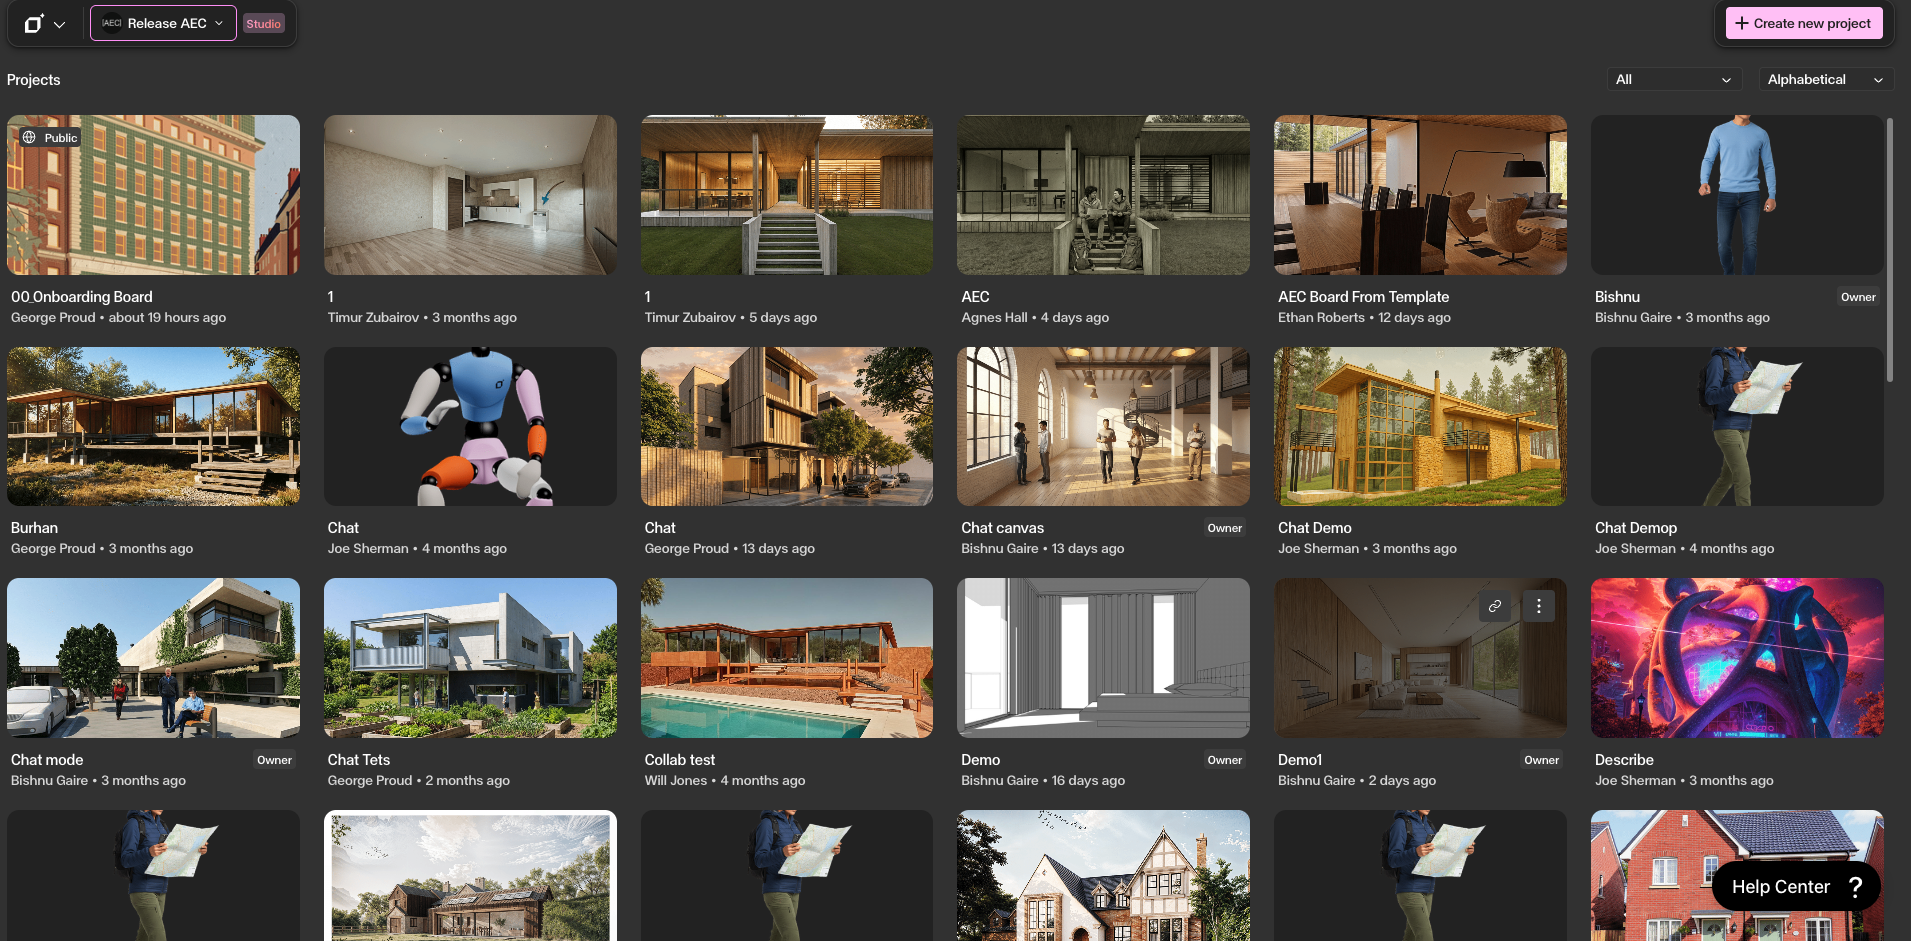Open the Release AEC workspace switcher

click(163, 22)
